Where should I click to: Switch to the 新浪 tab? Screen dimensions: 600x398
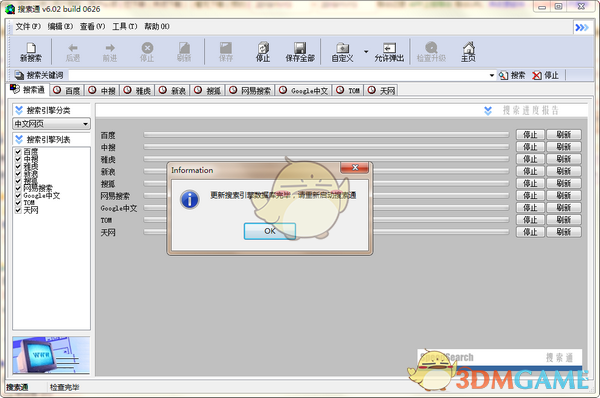pyautogui.click(x=173, y=90)
